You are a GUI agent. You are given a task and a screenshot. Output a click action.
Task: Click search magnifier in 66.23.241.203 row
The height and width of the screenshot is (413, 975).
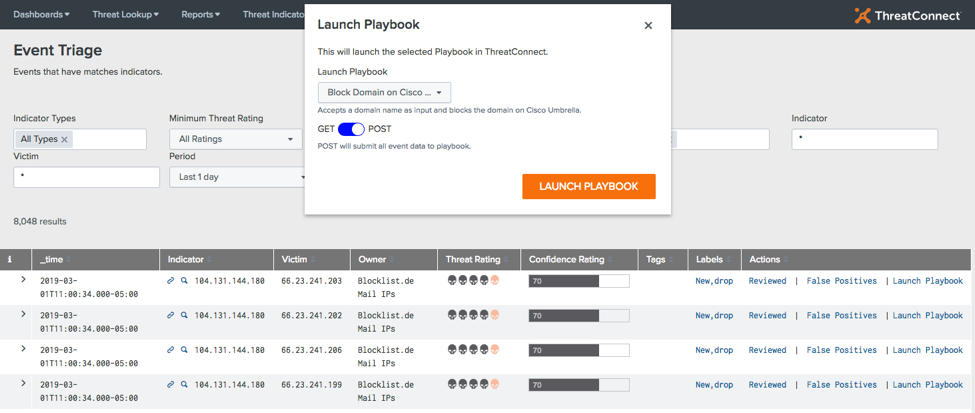(x=184, y=281)
